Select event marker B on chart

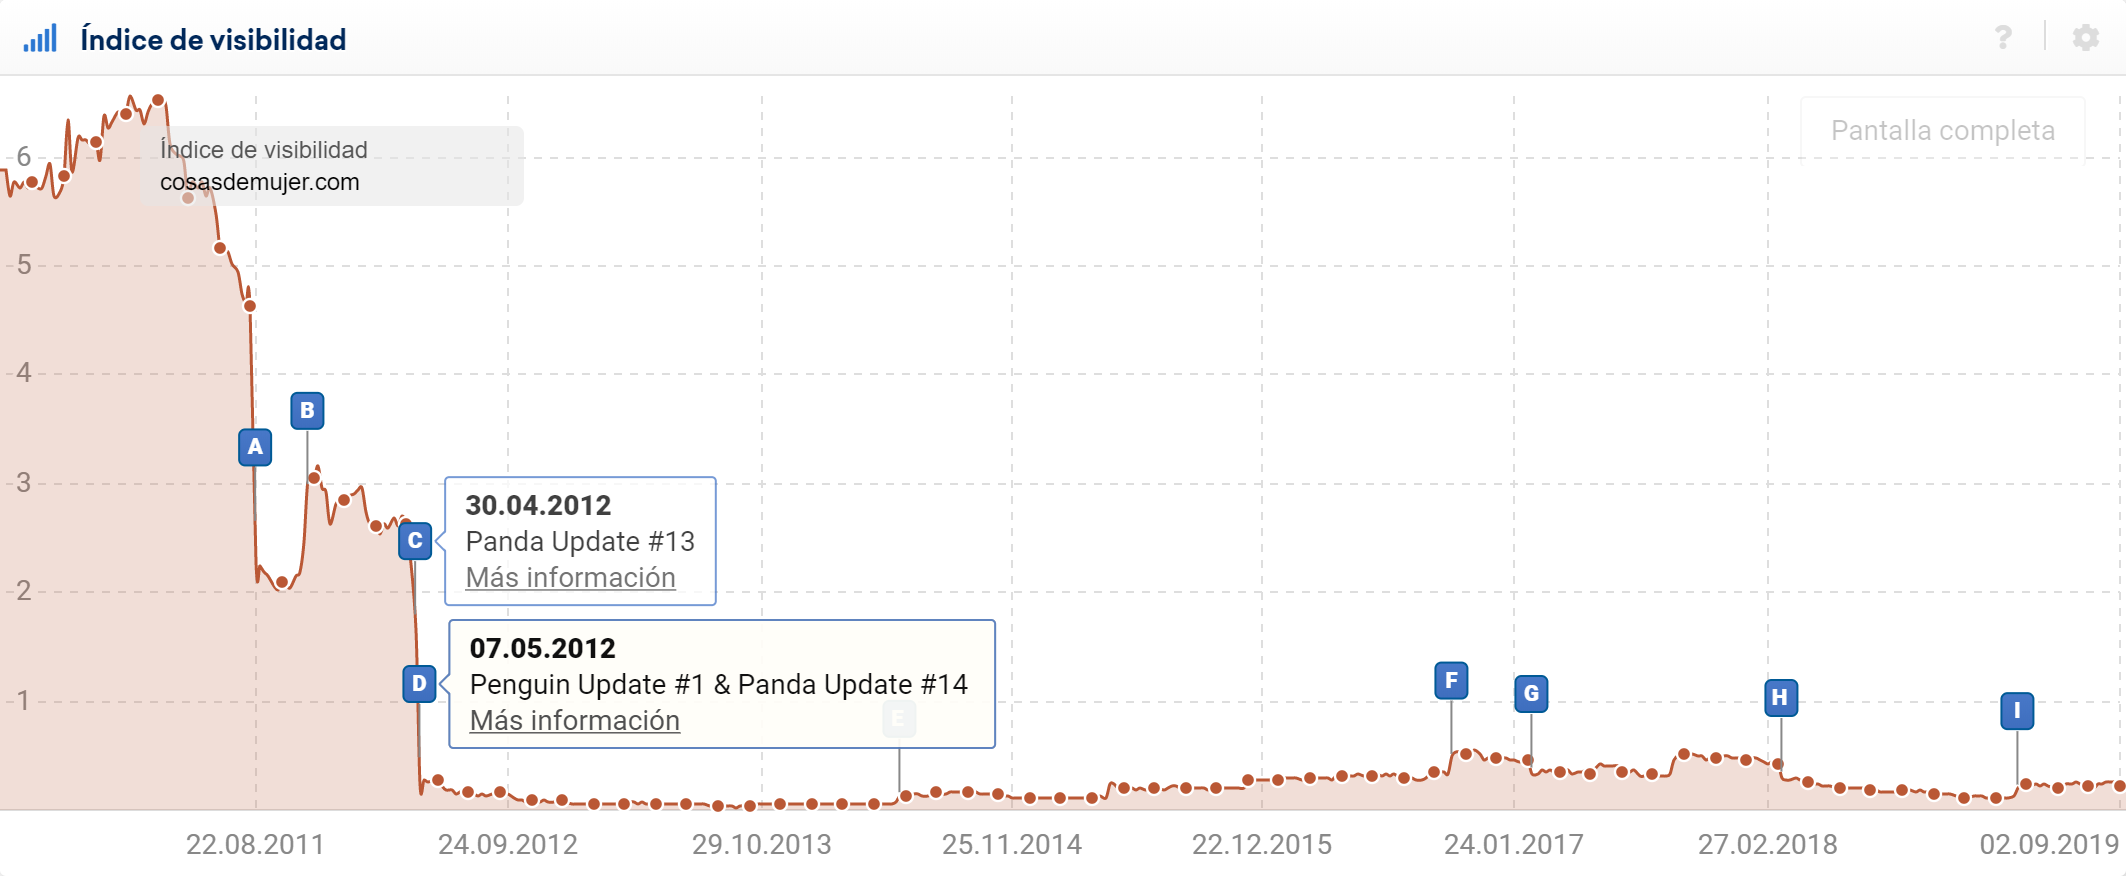[307, 410]
